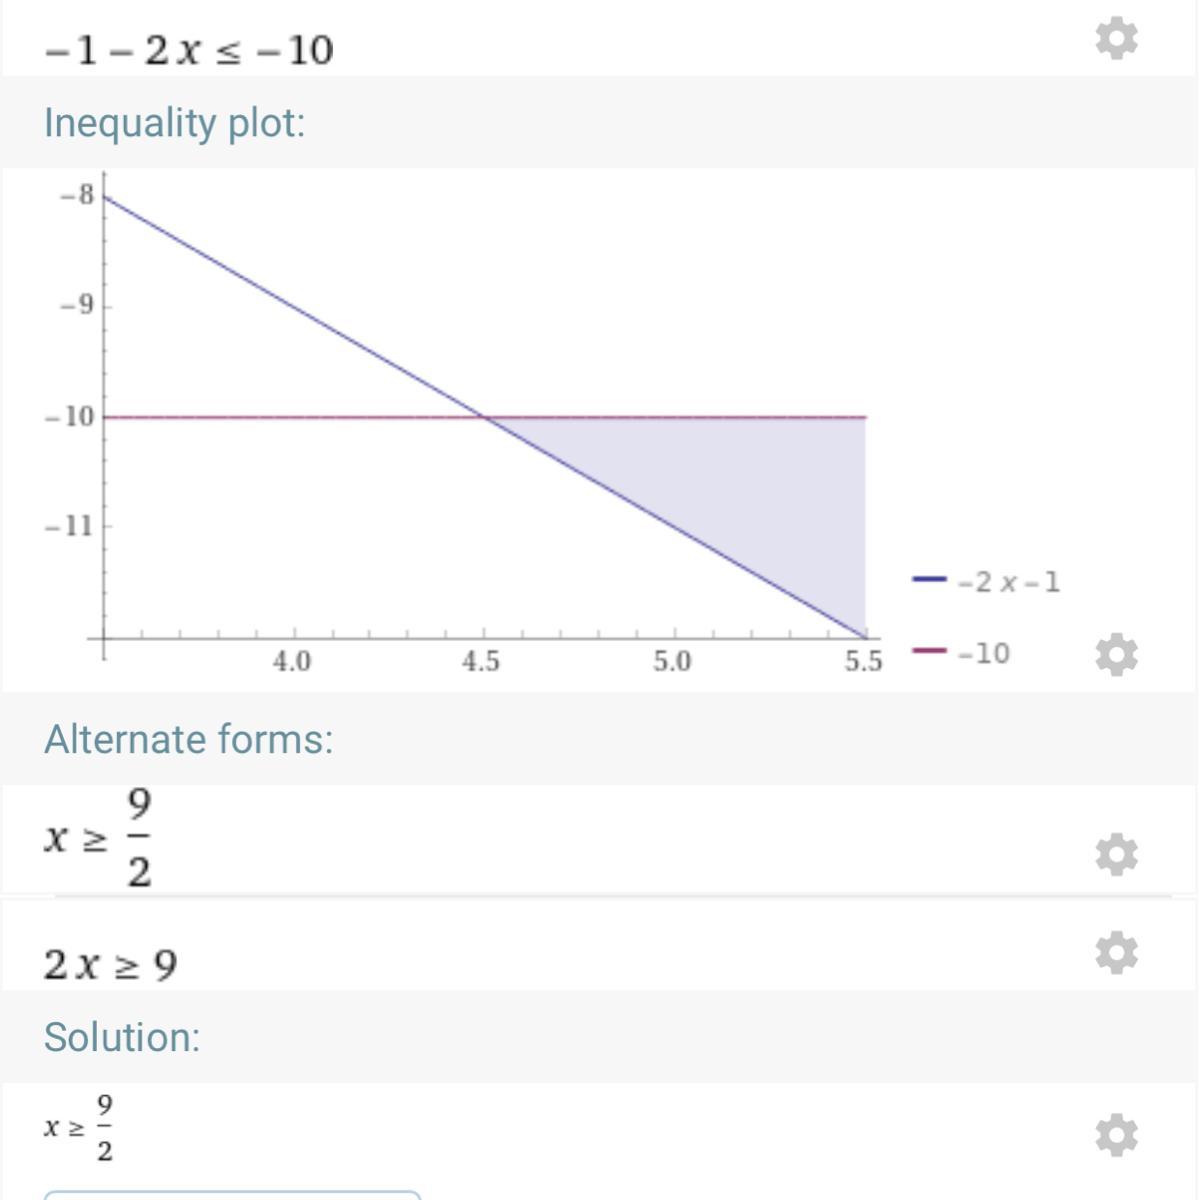Tap the Alternate forms section header
Image resolution: width=1199 pixels, height=1200 pixels.
(x=188, y=740)
